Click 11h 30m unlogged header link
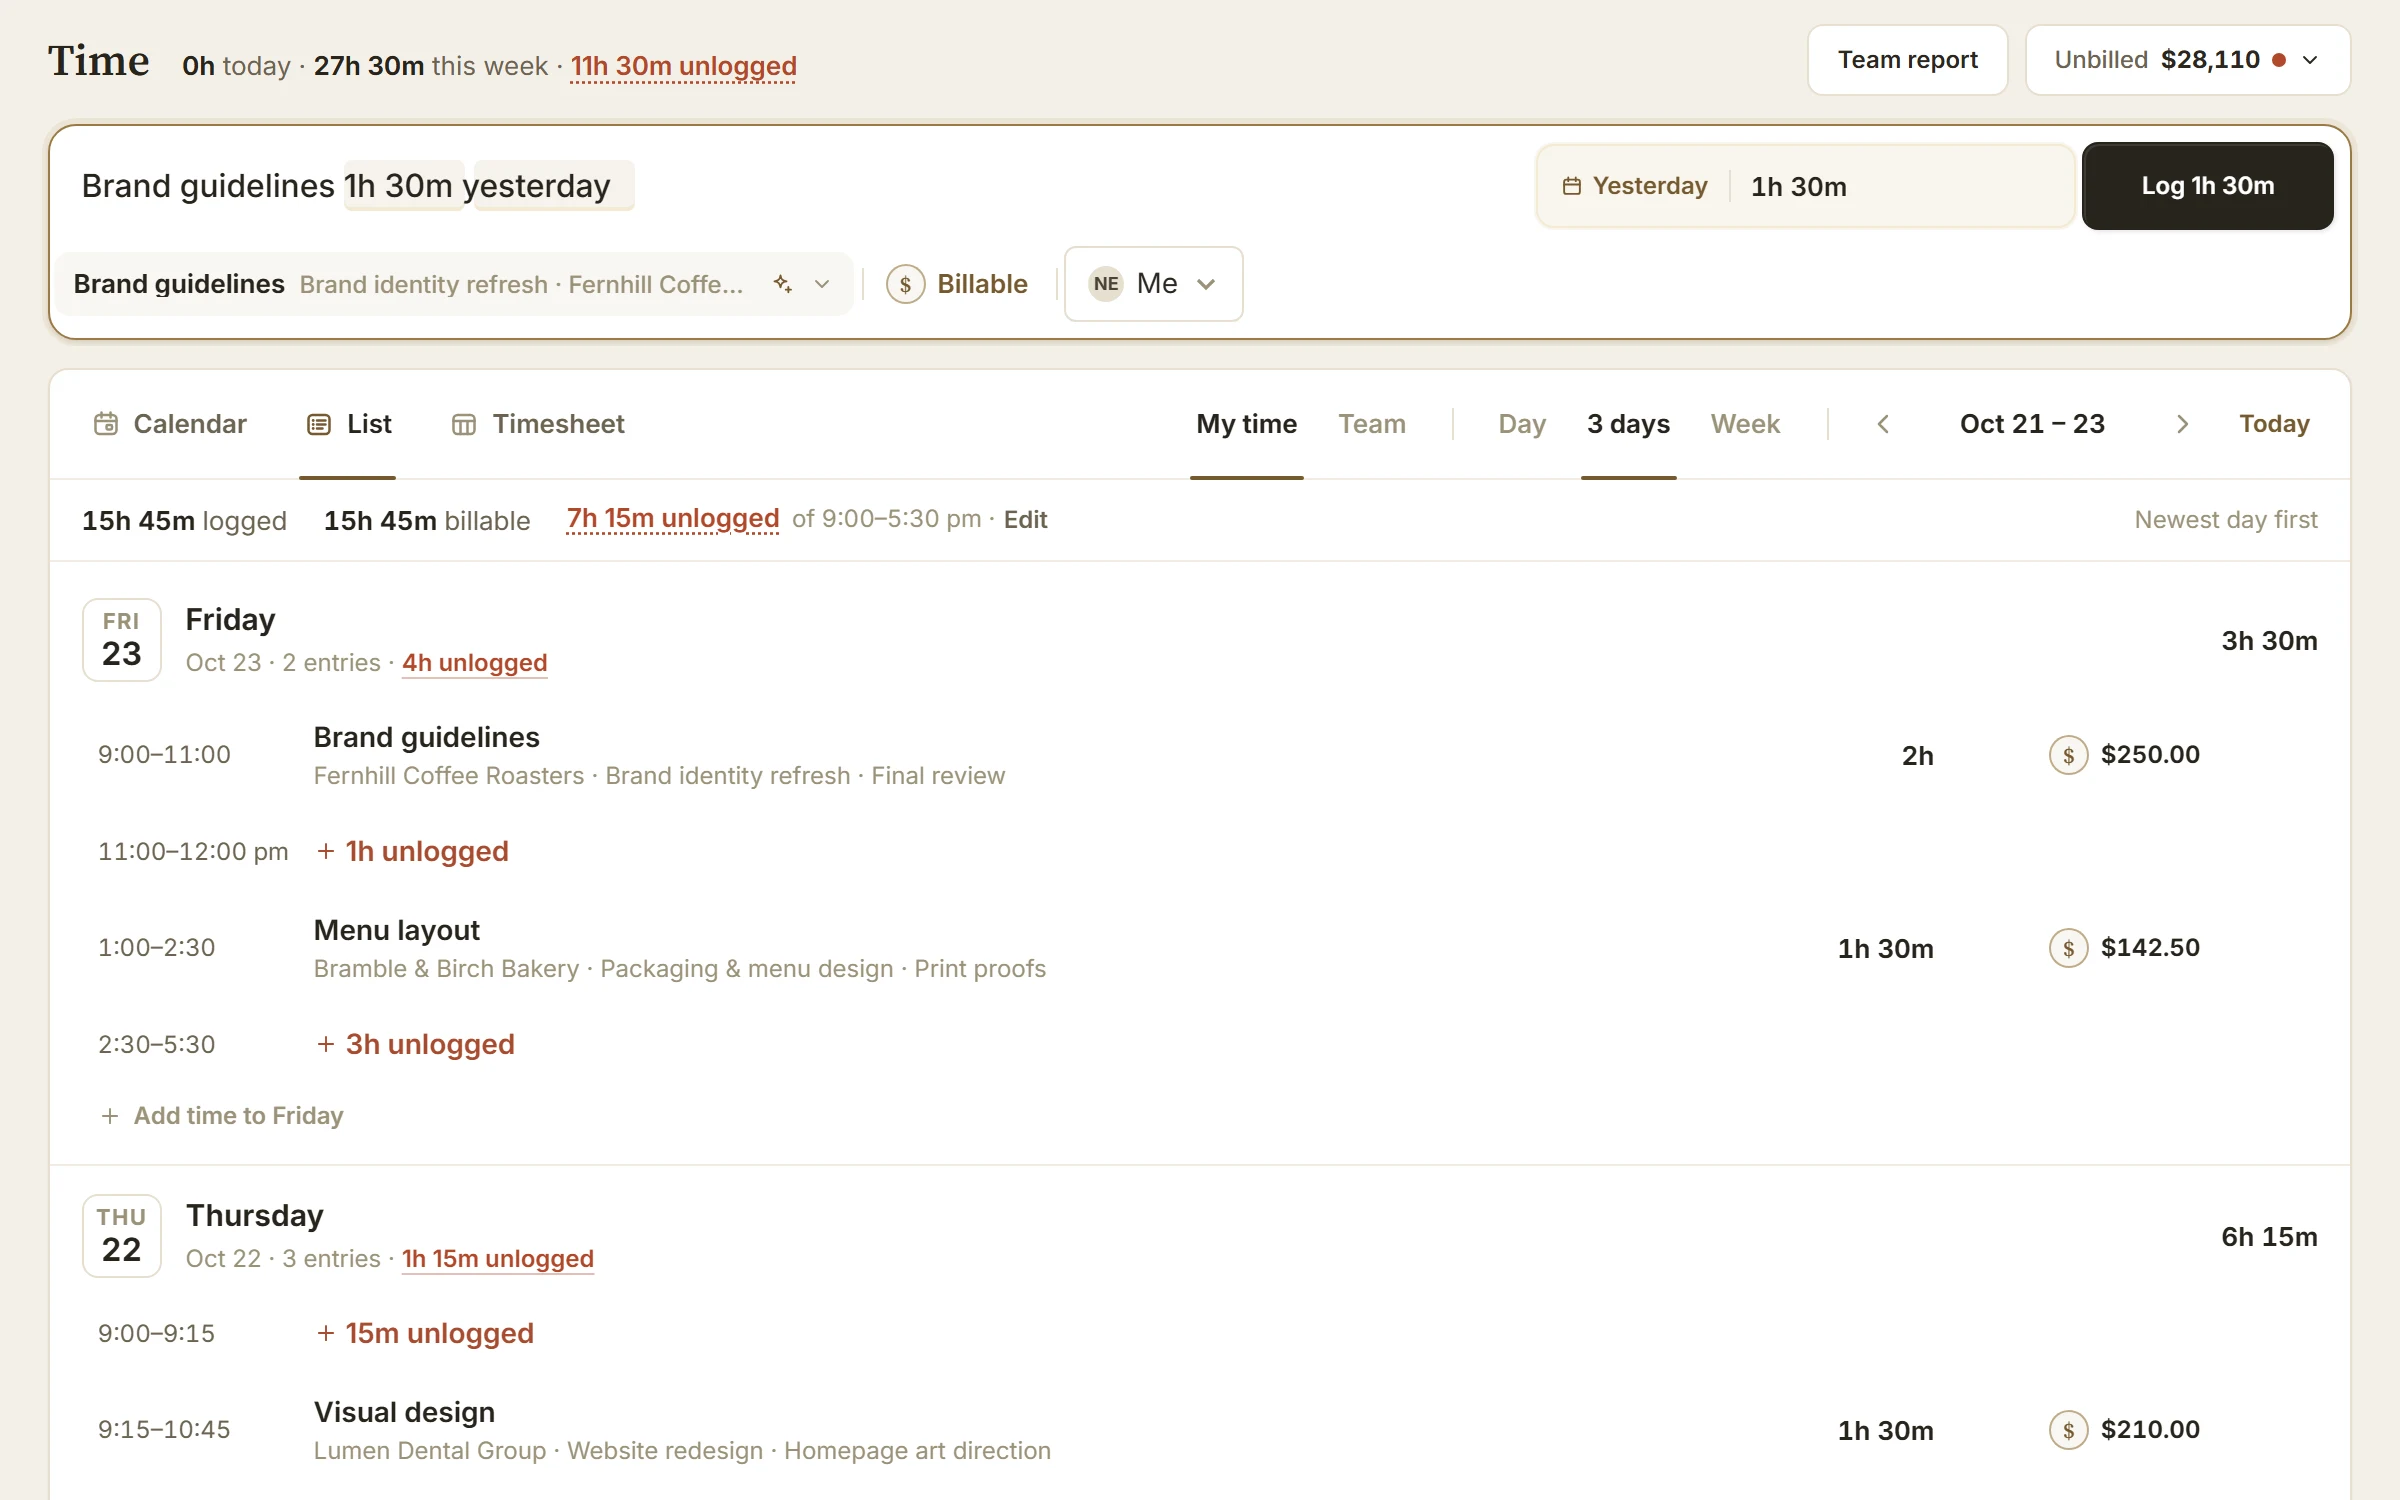 [x=683, y=66]
